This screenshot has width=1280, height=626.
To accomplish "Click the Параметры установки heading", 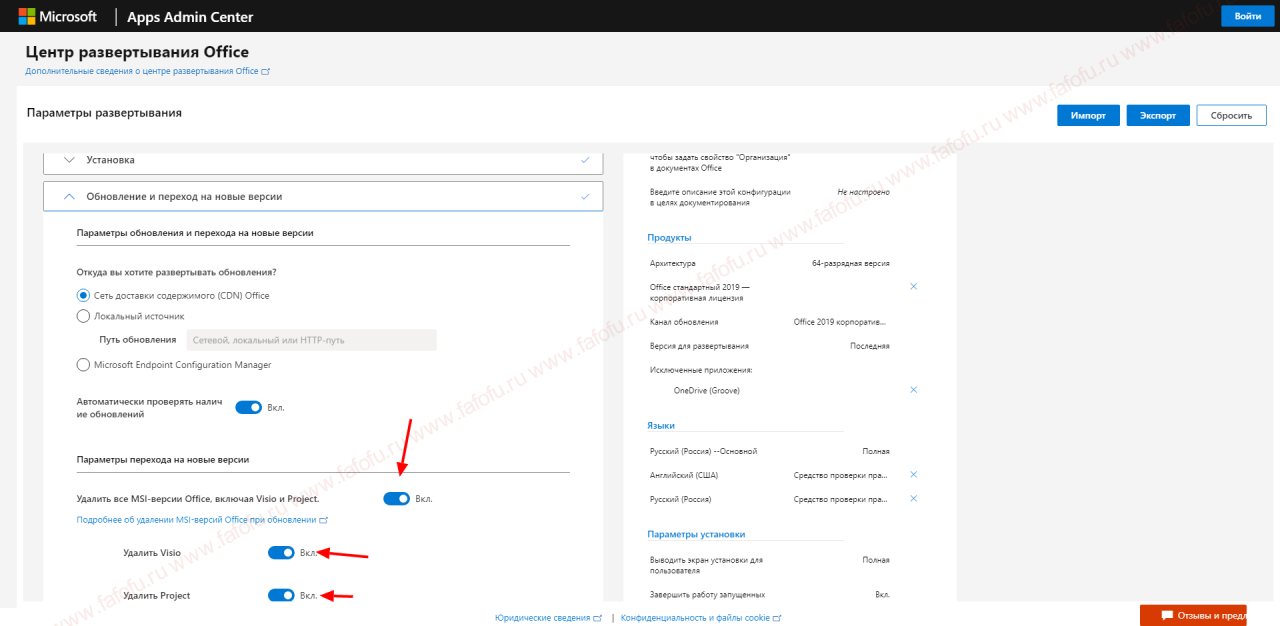I will 696,534.
